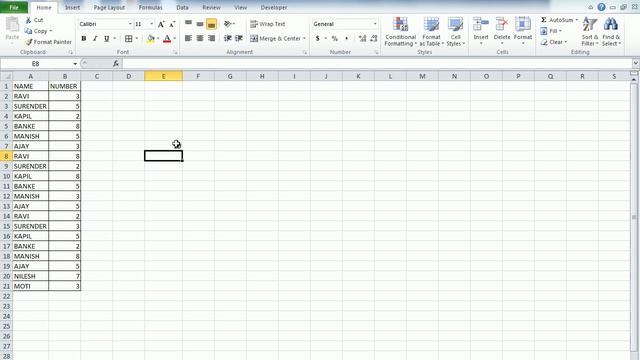Select cell A20 containing NILESH

pos(30,276)
